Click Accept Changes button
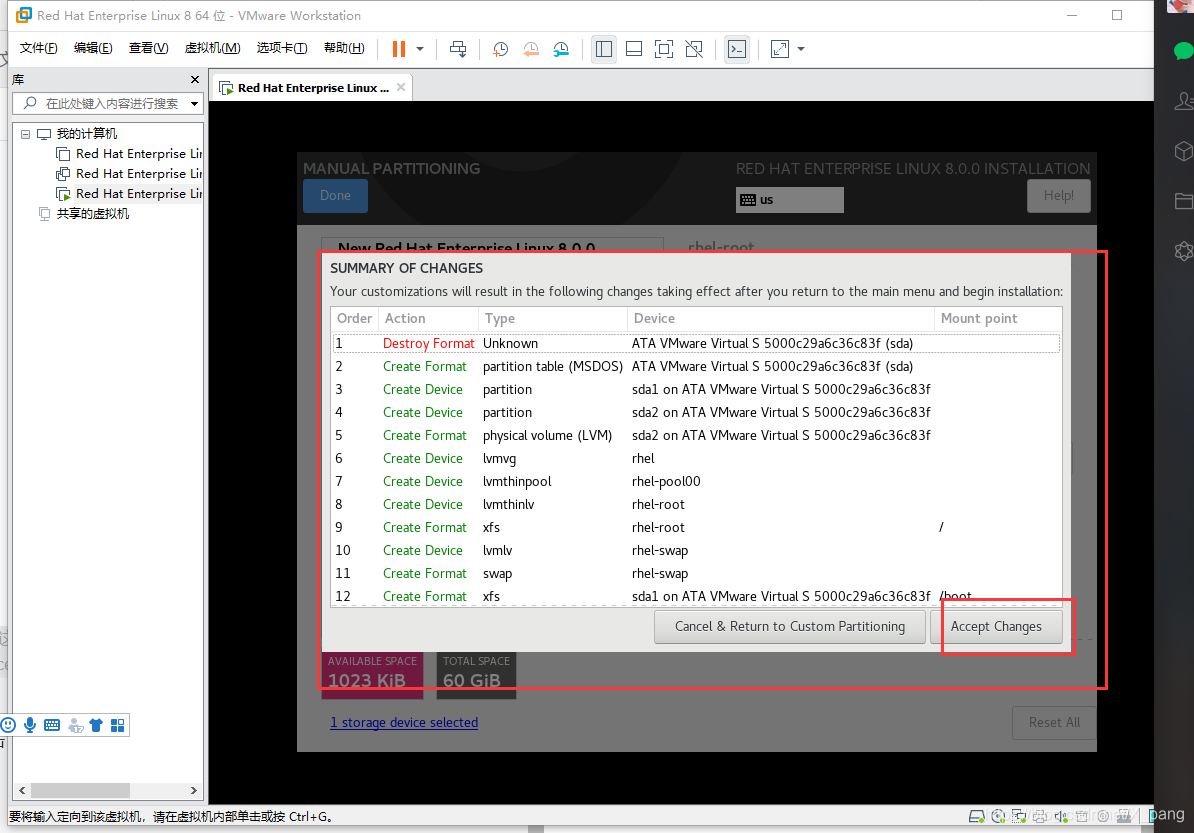Image resolution: width=1194 pixels, height=833 pixels. pos(996,627)
